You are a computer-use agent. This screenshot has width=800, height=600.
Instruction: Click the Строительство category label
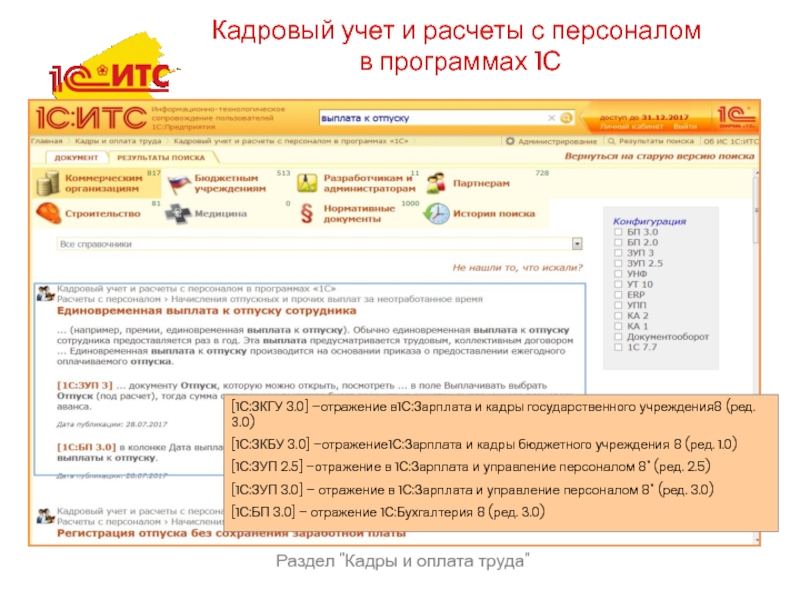click(103, 214)
